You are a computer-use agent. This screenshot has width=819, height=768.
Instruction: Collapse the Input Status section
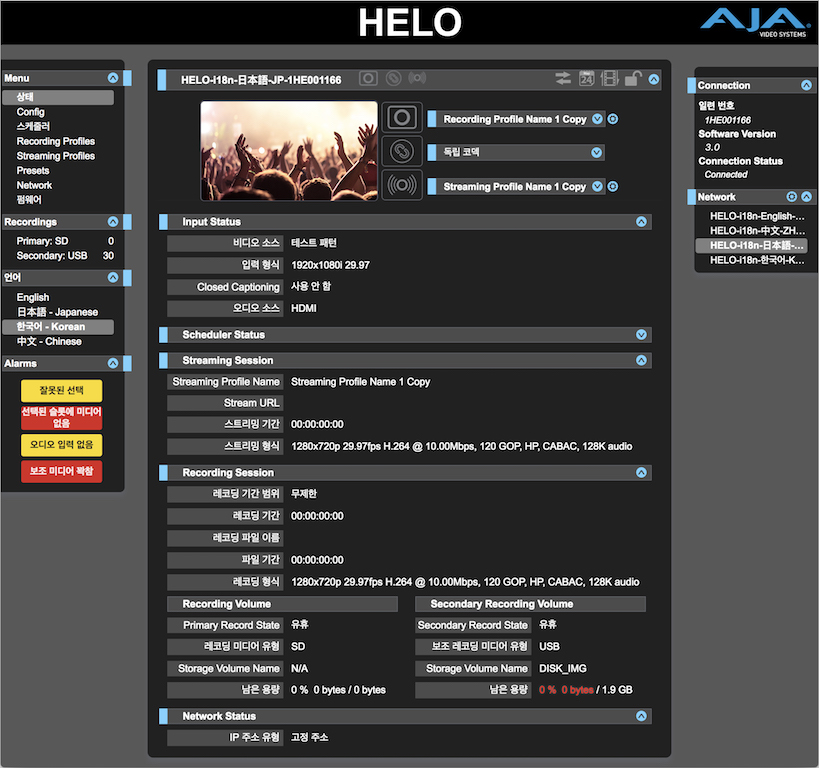641,222
